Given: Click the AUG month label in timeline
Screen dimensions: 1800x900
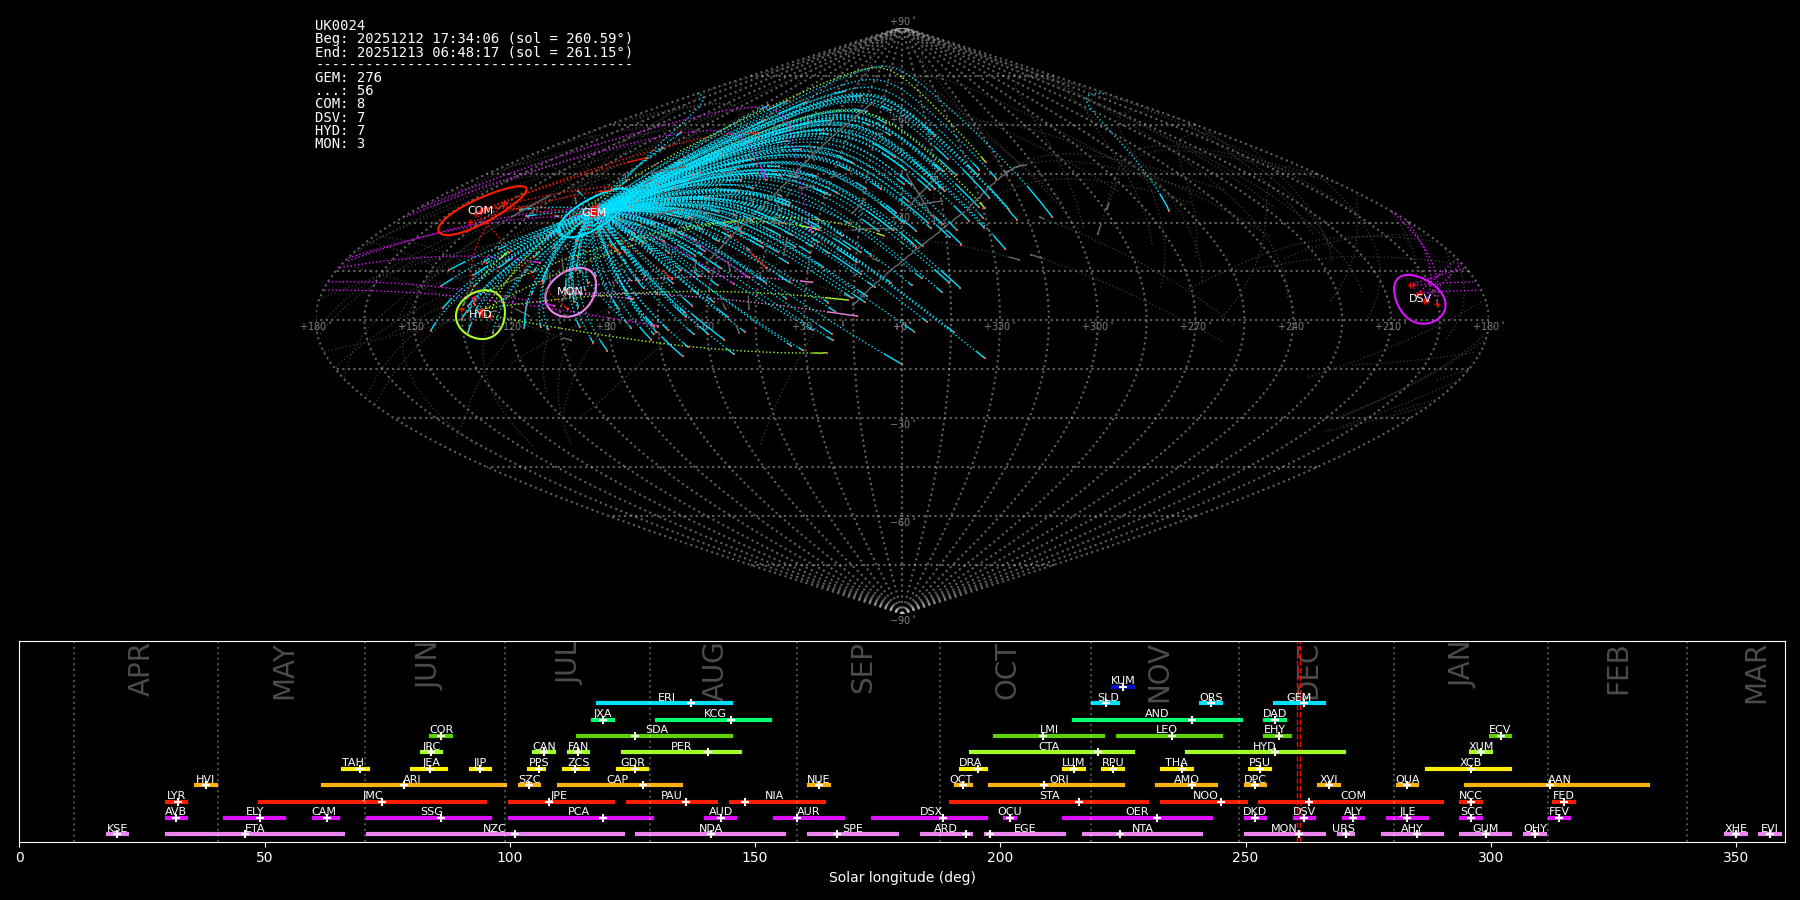Looking at the screenshot, I should tap(713, 670).
